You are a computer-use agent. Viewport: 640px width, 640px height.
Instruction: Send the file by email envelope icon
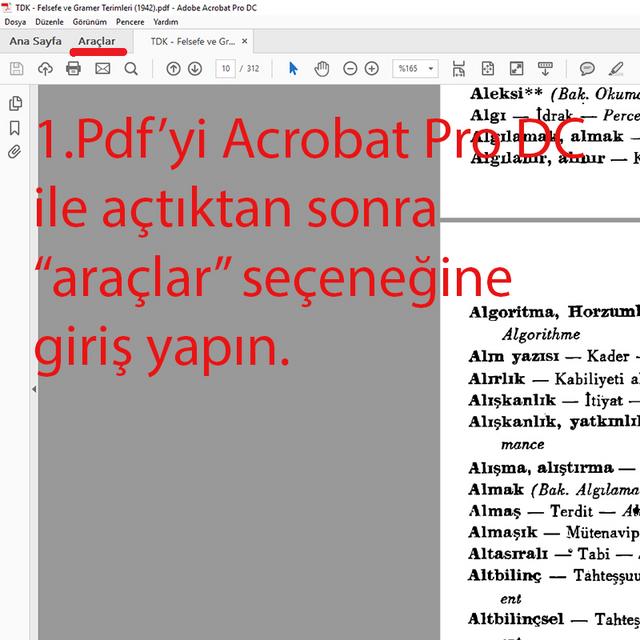(102, 69)
